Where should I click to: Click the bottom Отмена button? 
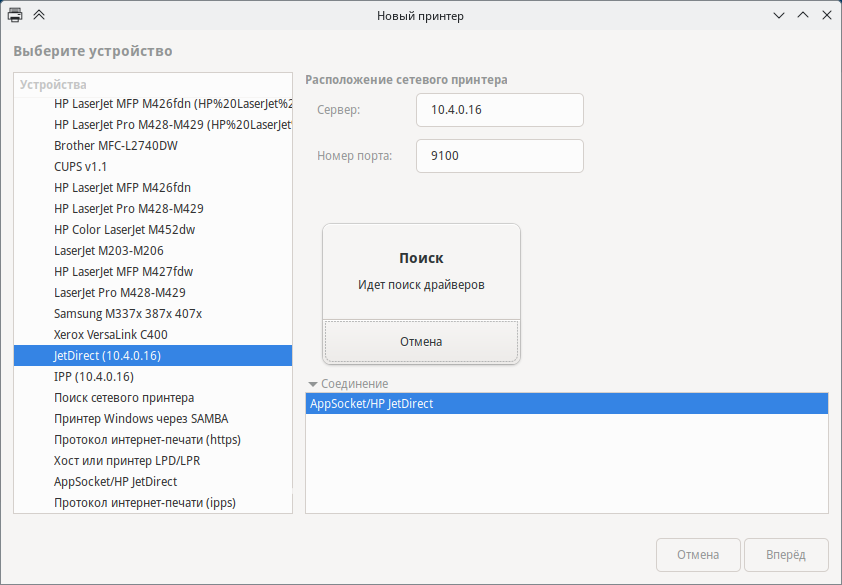tap(698, 555)
